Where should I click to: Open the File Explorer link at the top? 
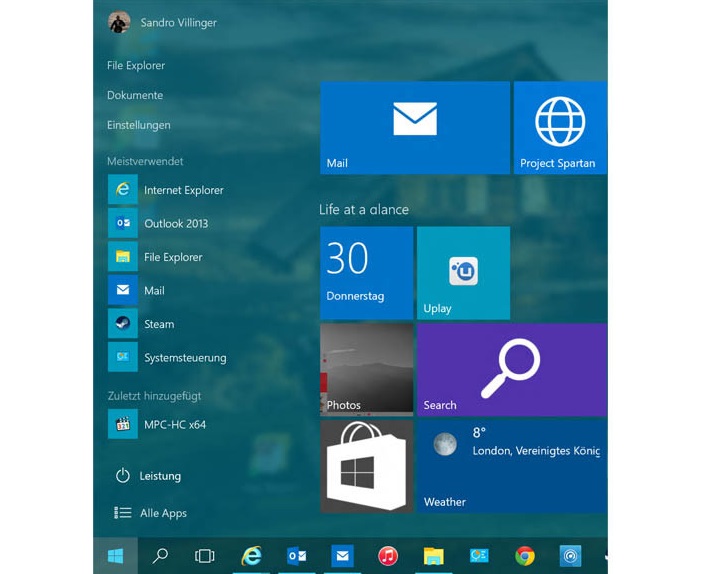(136, 65)
